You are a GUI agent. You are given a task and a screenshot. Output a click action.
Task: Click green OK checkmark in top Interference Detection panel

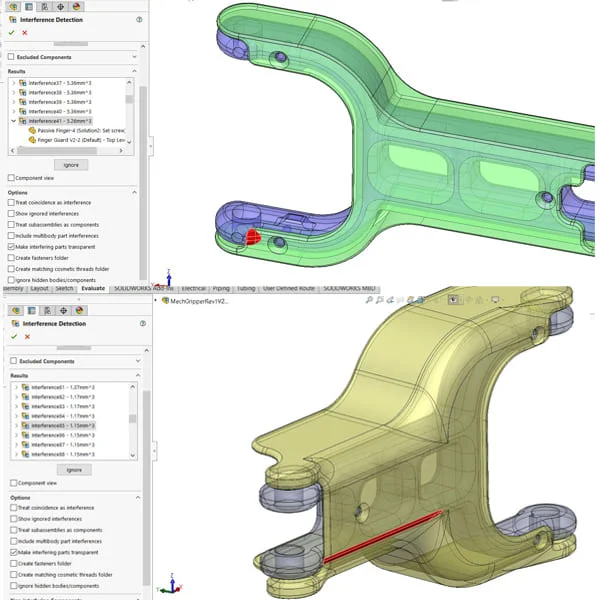[11, 33]
